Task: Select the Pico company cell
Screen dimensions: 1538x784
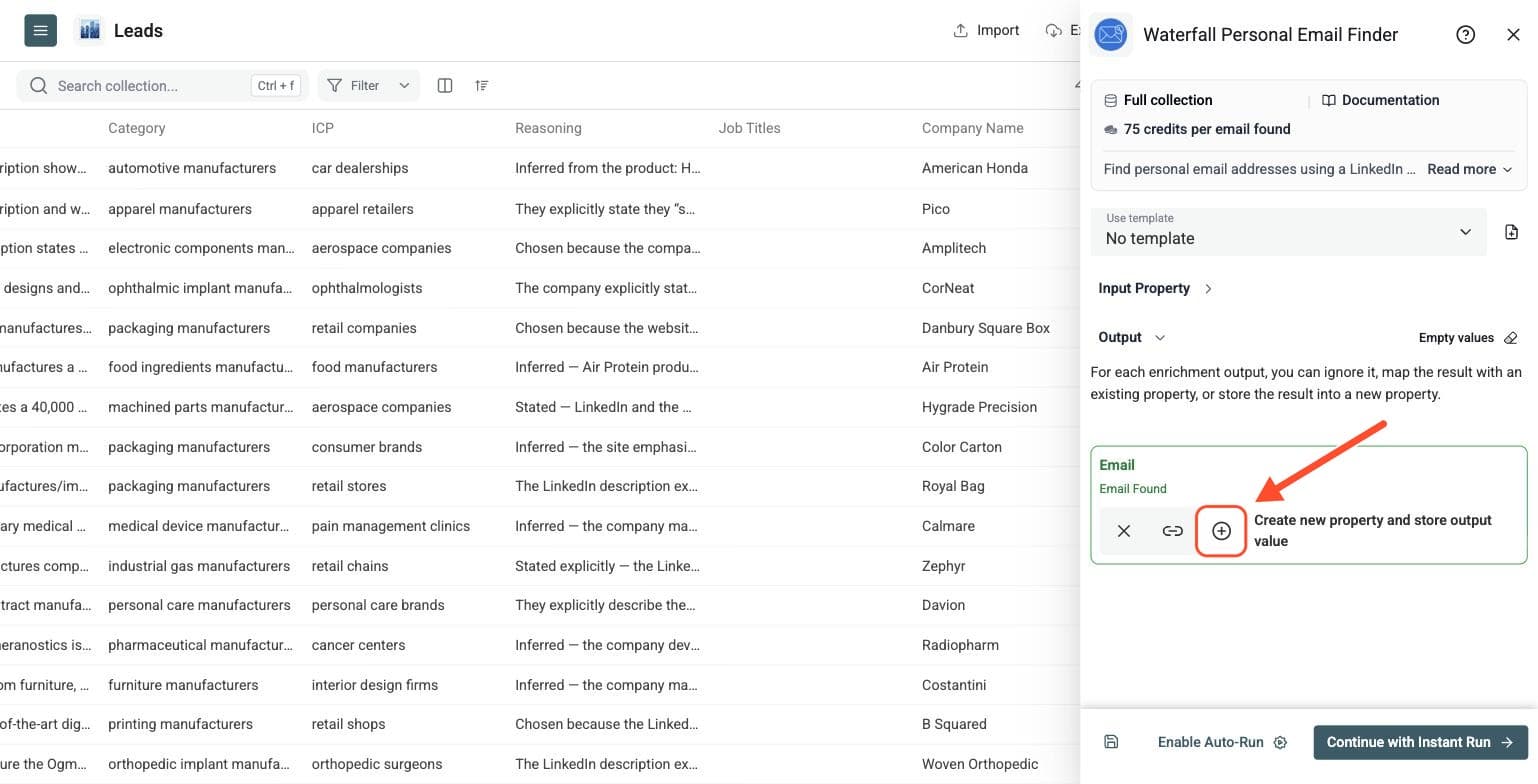Action: click(x=936, y=209)
